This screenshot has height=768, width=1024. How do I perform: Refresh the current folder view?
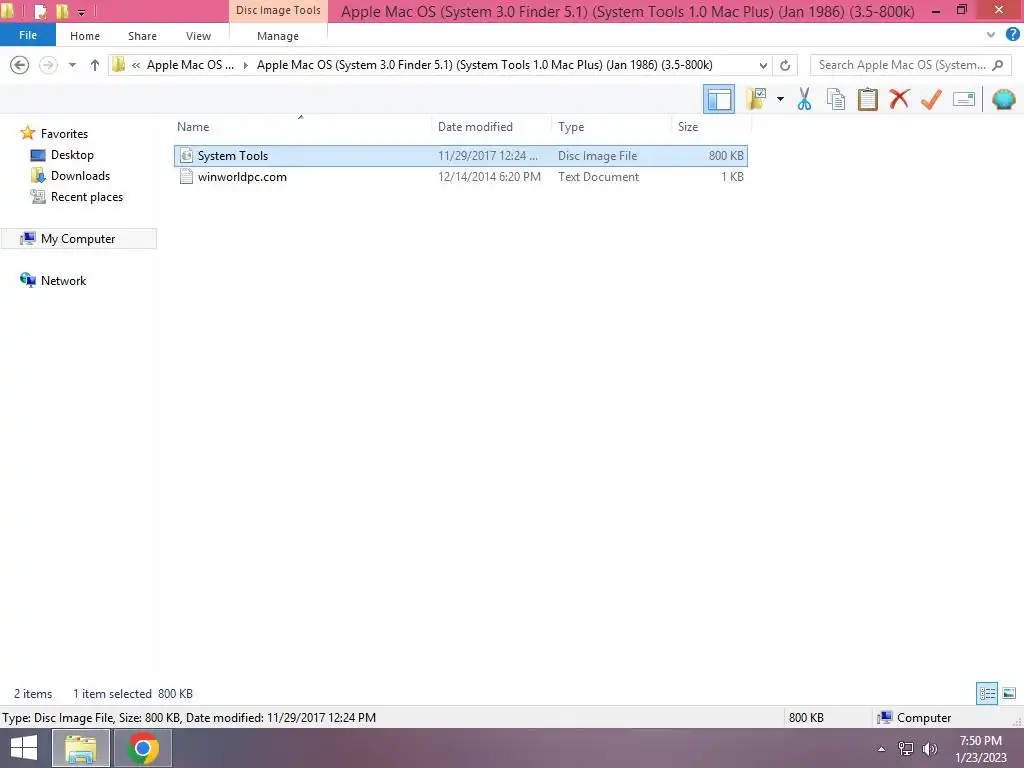pyautogui.click(x=785, y=65)
